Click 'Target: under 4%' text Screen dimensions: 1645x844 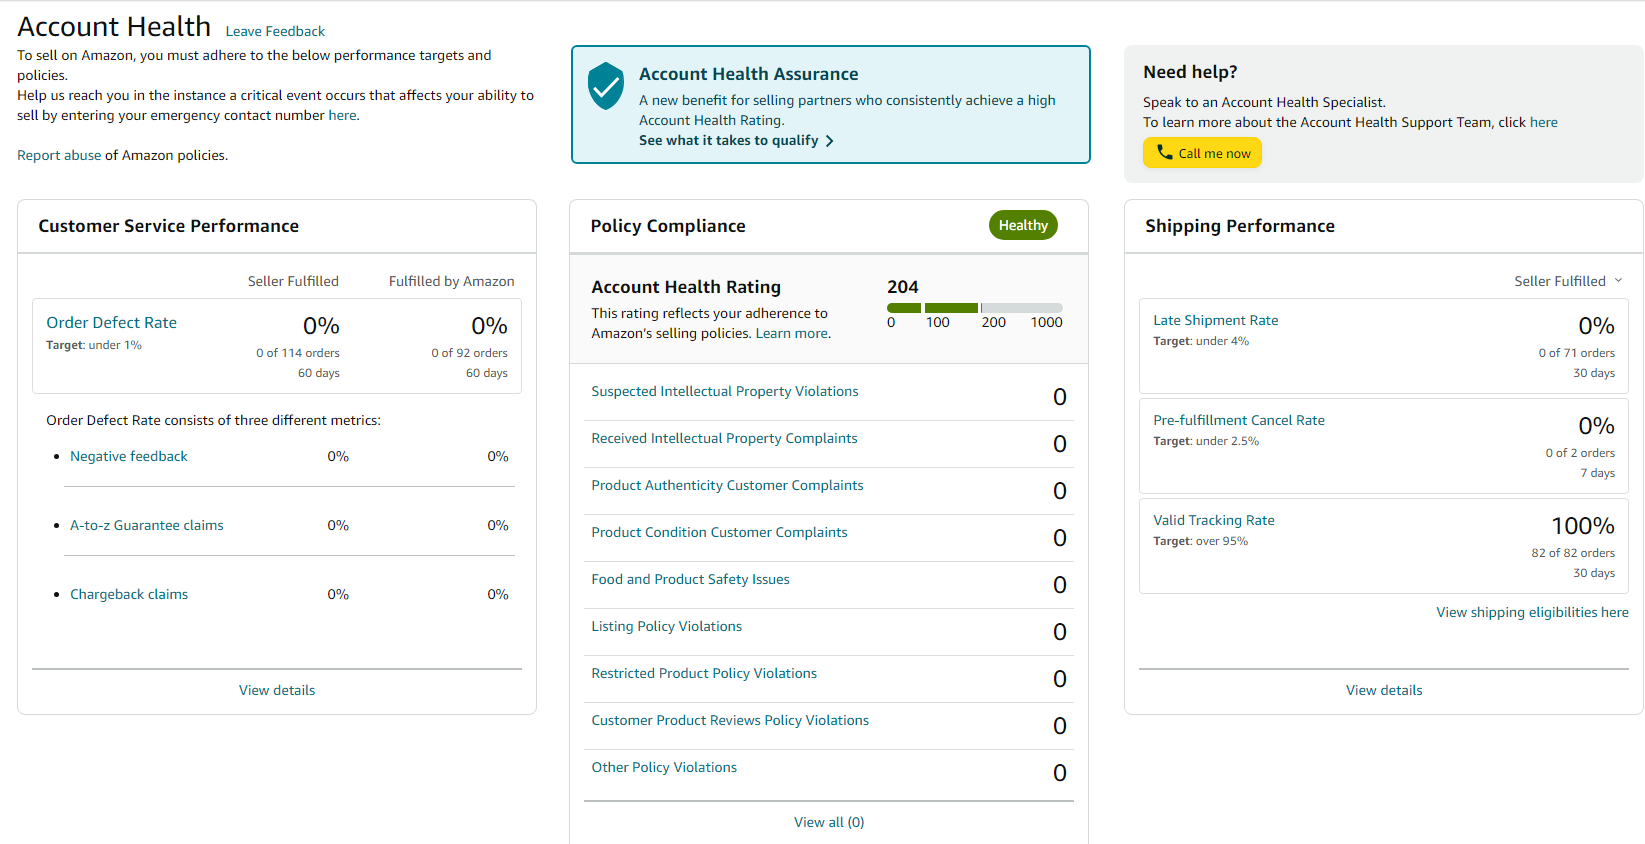(x=1201, y=341)
